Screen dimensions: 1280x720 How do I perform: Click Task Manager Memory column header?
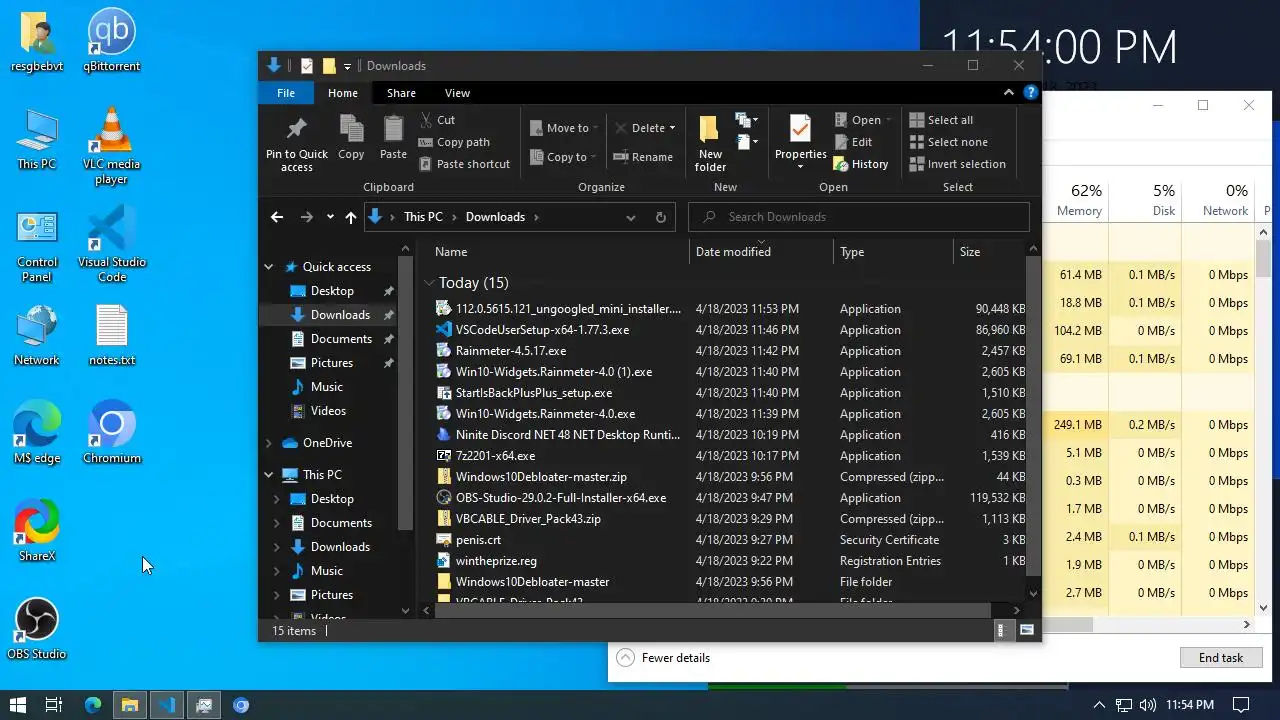1075,200
